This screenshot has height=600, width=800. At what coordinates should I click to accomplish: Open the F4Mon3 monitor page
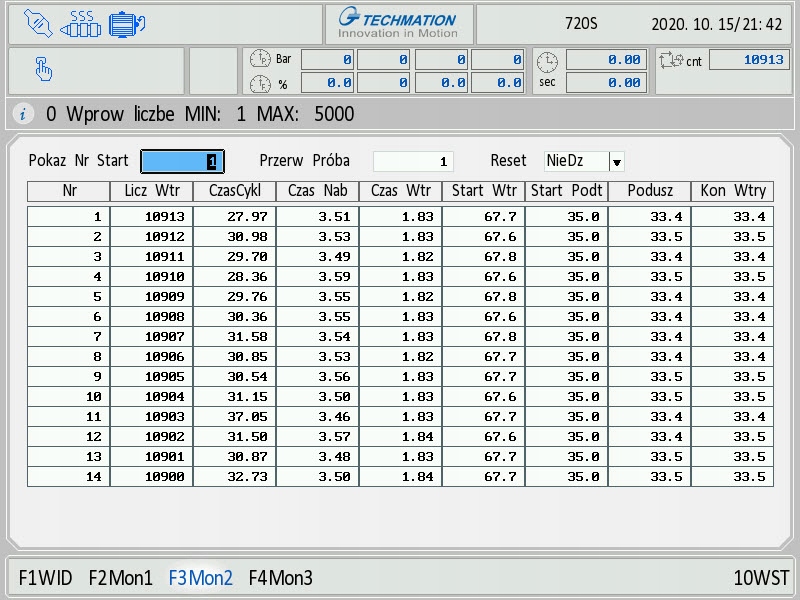point(280,578)
